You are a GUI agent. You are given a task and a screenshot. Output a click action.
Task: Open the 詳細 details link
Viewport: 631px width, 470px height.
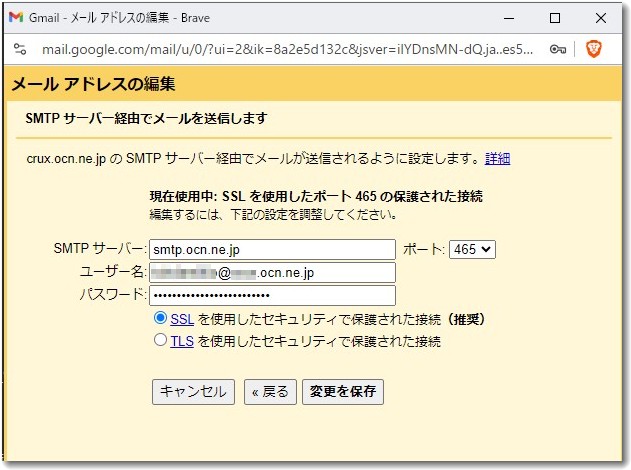[x=497, y=159]
